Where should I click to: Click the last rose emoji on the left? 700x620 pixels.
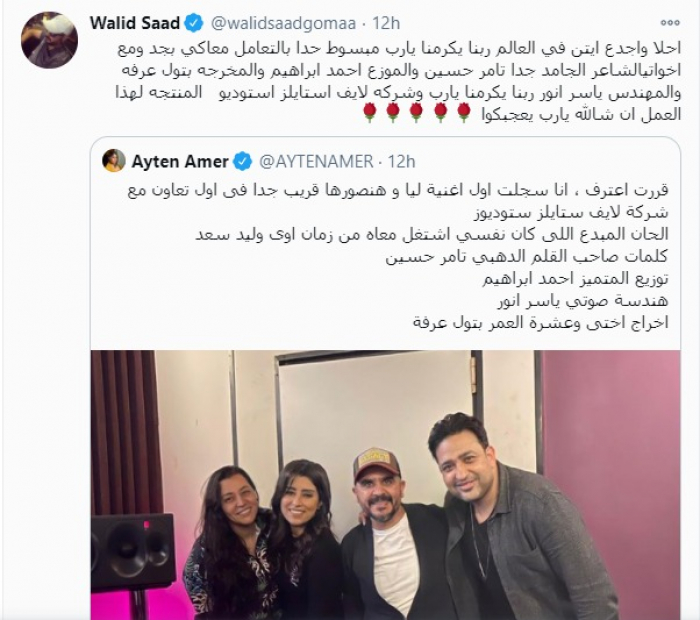click(x=370, y=113)
